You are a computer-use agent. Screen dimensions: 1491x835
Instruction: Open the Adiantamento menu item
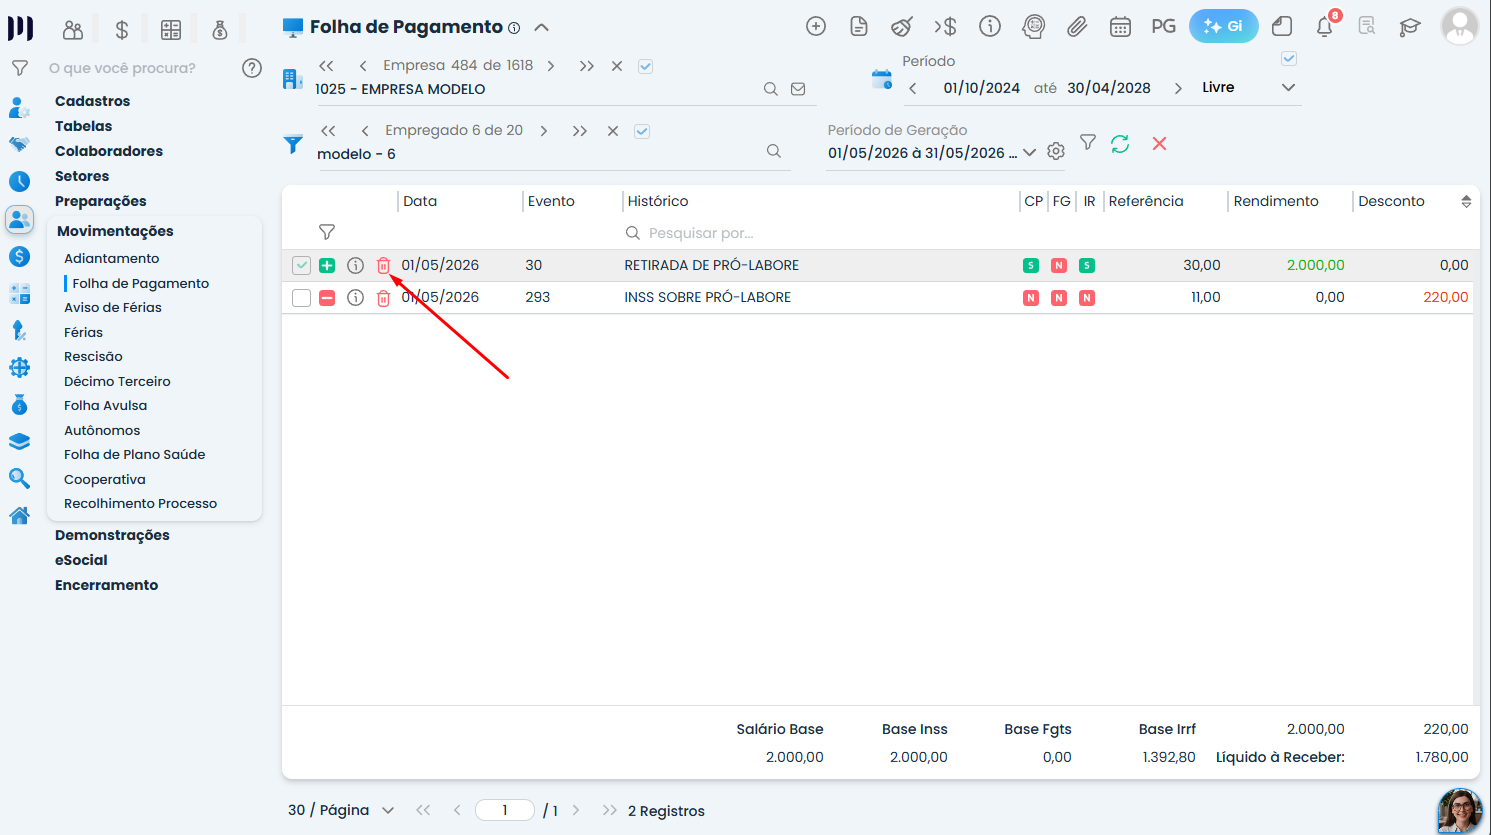pos(112,258)
